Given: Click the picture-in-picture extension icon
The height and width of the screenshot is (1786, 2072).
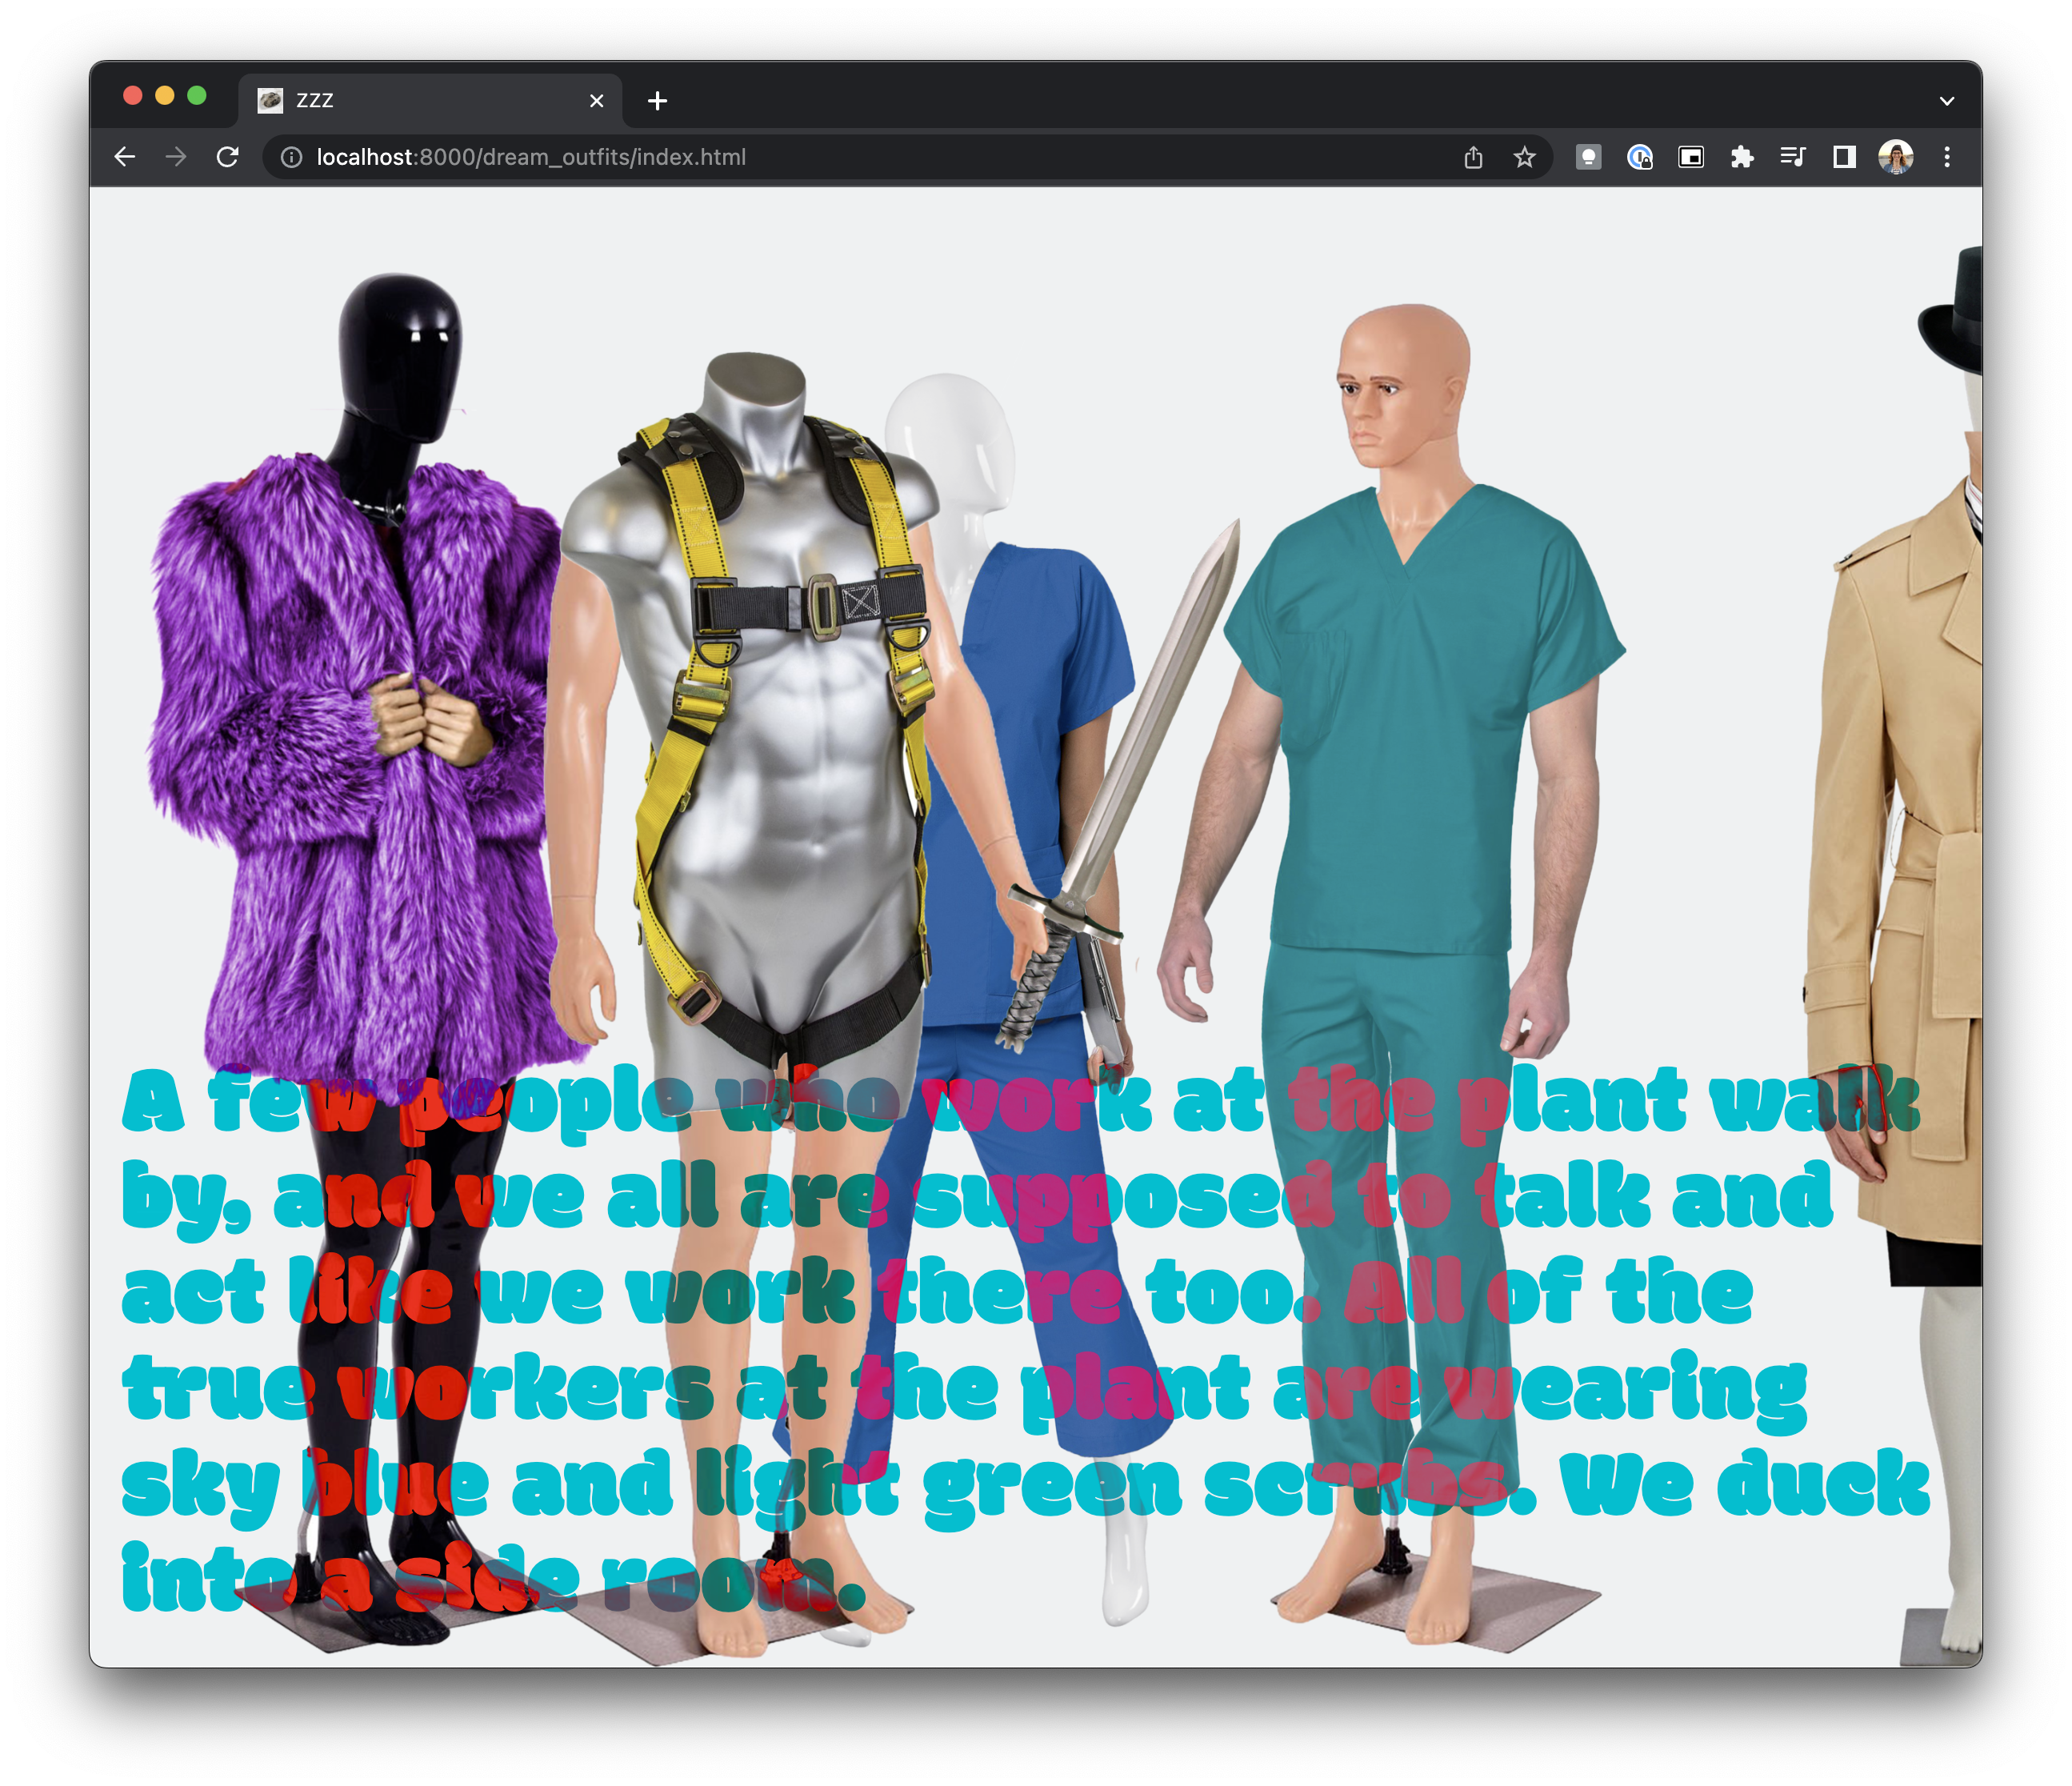Looking at the screenshot, I should (x=1691, y=157).
